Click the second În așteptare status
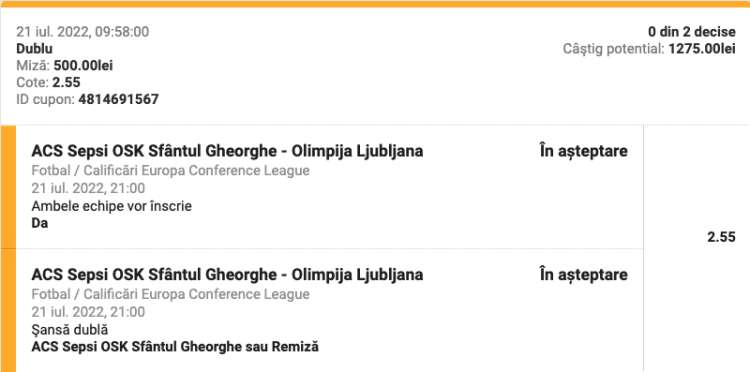Image resolution: width=750 pixels, height=372 pixels. point(584,275)
